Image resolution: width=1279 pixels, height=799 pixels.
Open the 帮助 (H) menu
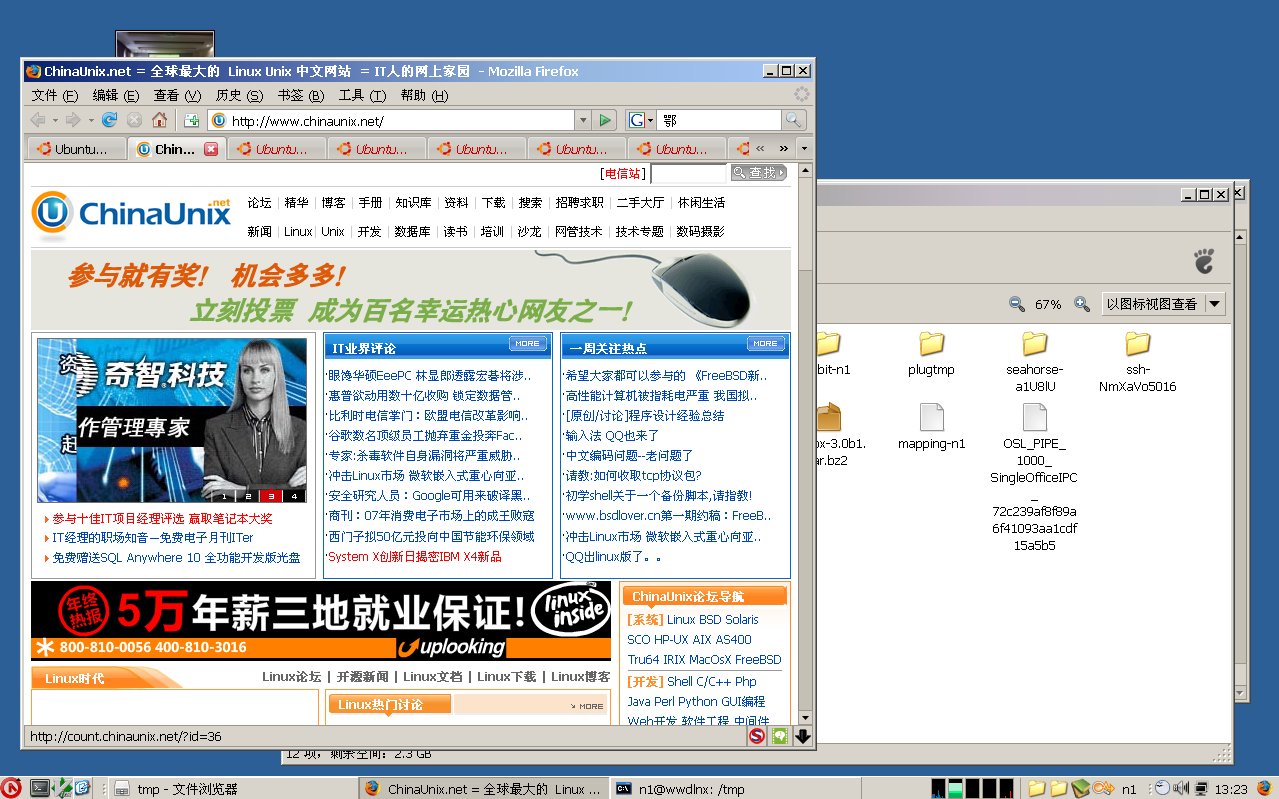click(424, 96)
